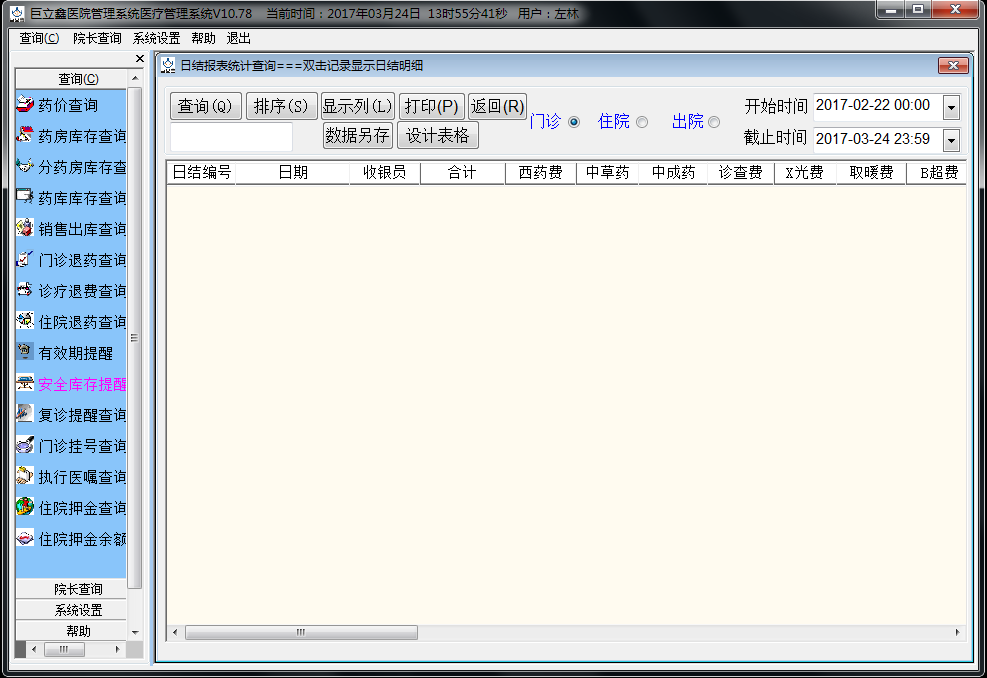Click the 有效期提醒 icon
Image resolution: width=987 pixels, height=678 pixels.
[x=26, y=353]
